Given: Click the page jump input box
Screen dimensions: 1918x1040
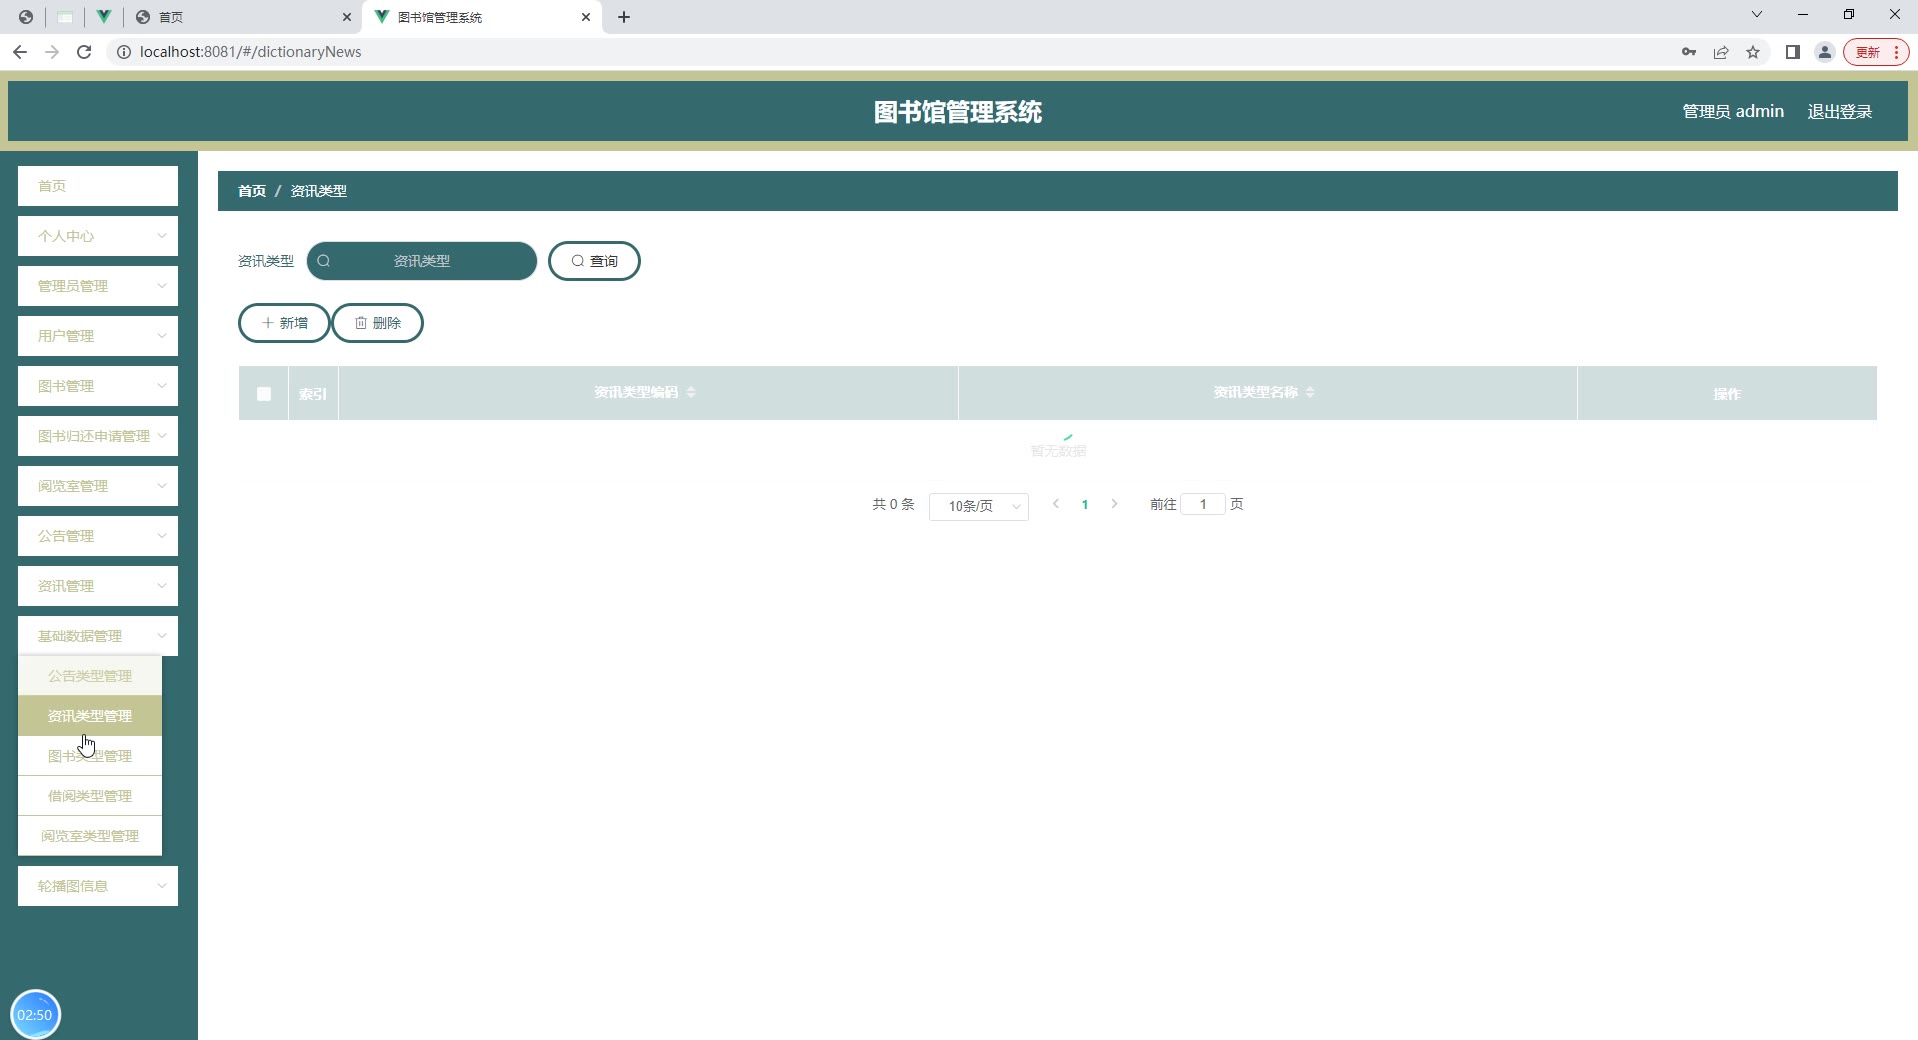Looking at the screenshot, I should (1203, 504).
